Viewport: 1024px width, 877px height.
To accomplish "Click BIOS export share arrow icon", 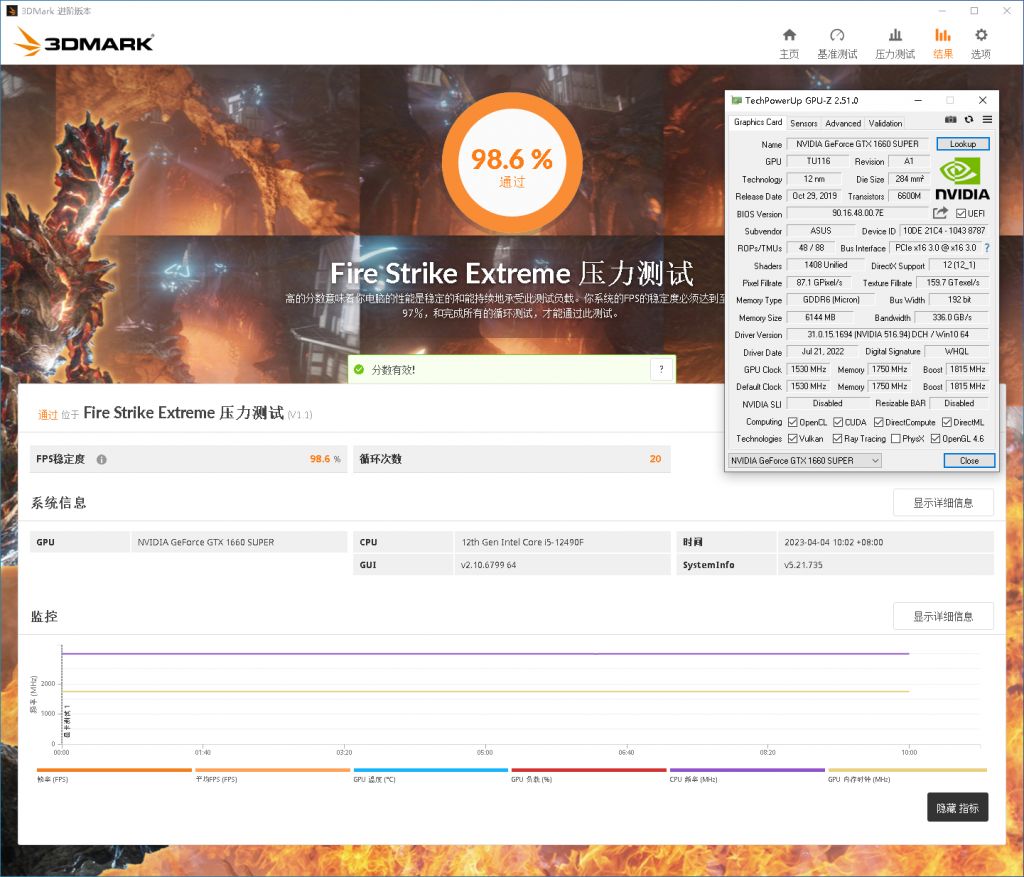I will click(940, 213).
